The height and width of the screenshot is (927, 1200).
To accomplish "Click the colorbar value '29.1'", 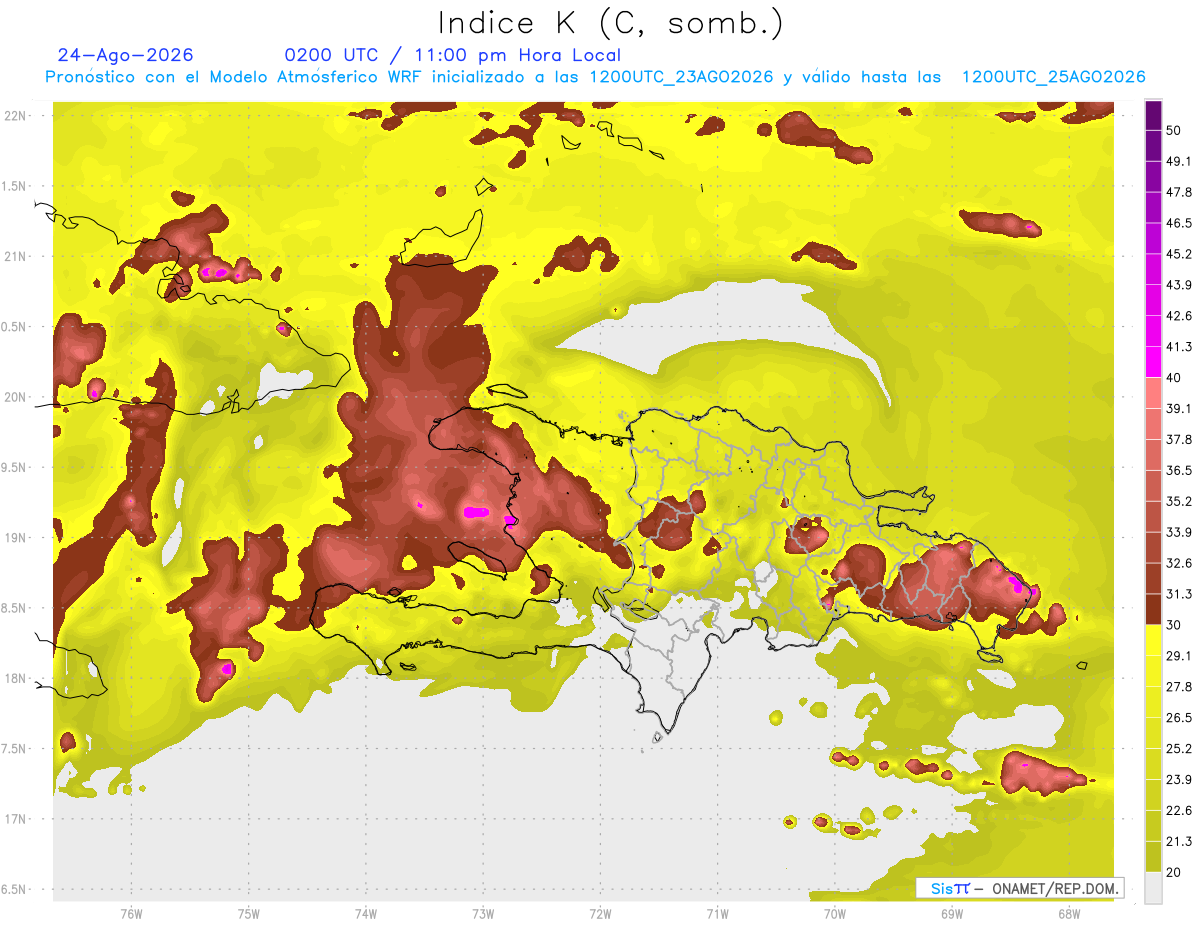I will point(1179,656).
